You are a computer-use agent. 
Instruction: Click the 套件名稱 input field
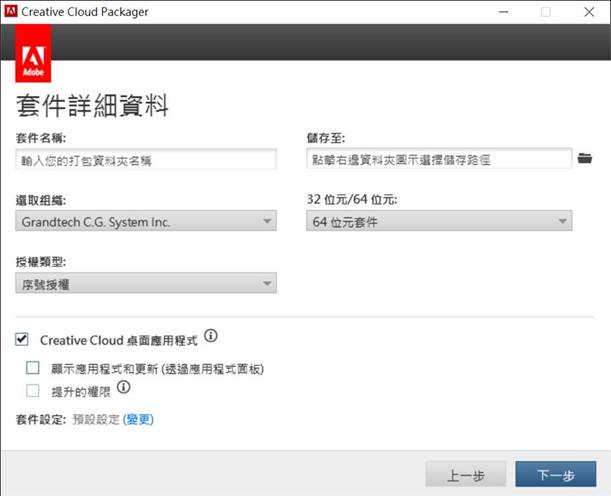[x=146, y=159]
